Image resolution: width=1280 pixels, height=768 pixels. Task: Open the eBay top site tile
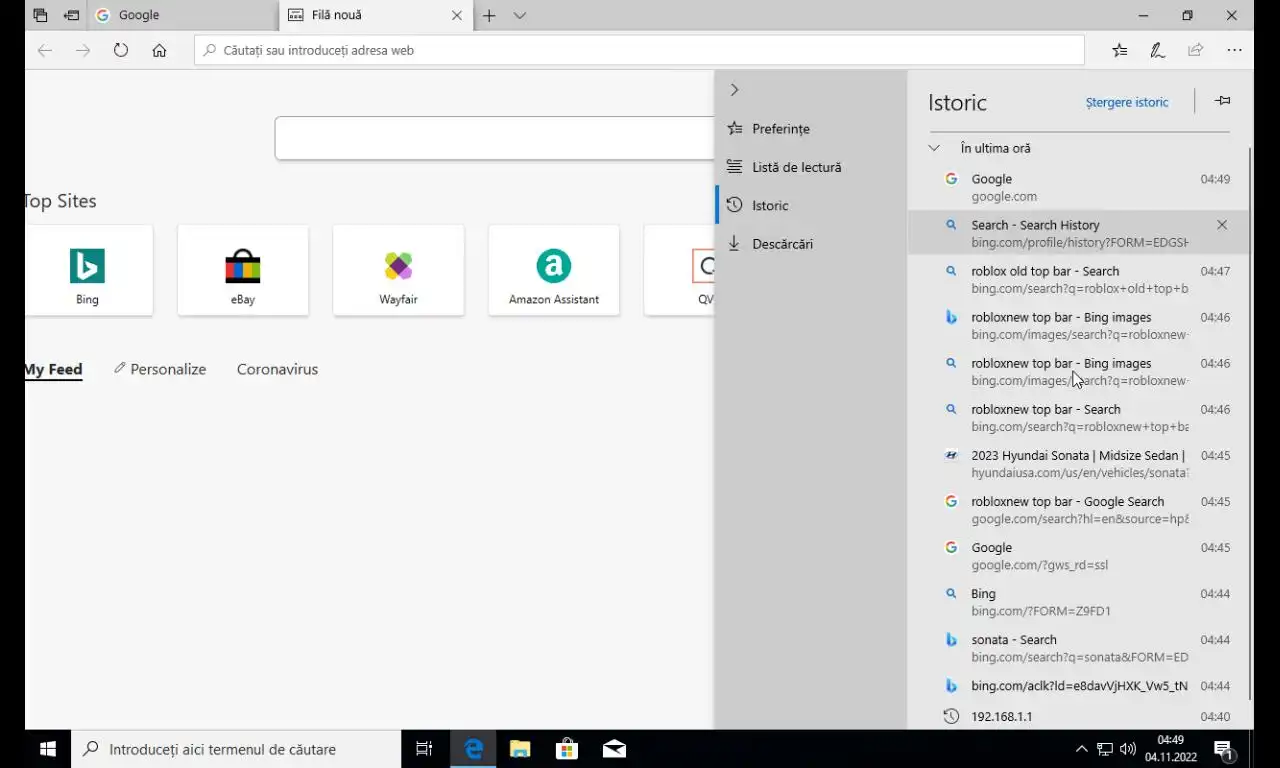pyautogui.click(x=243, y=270)
